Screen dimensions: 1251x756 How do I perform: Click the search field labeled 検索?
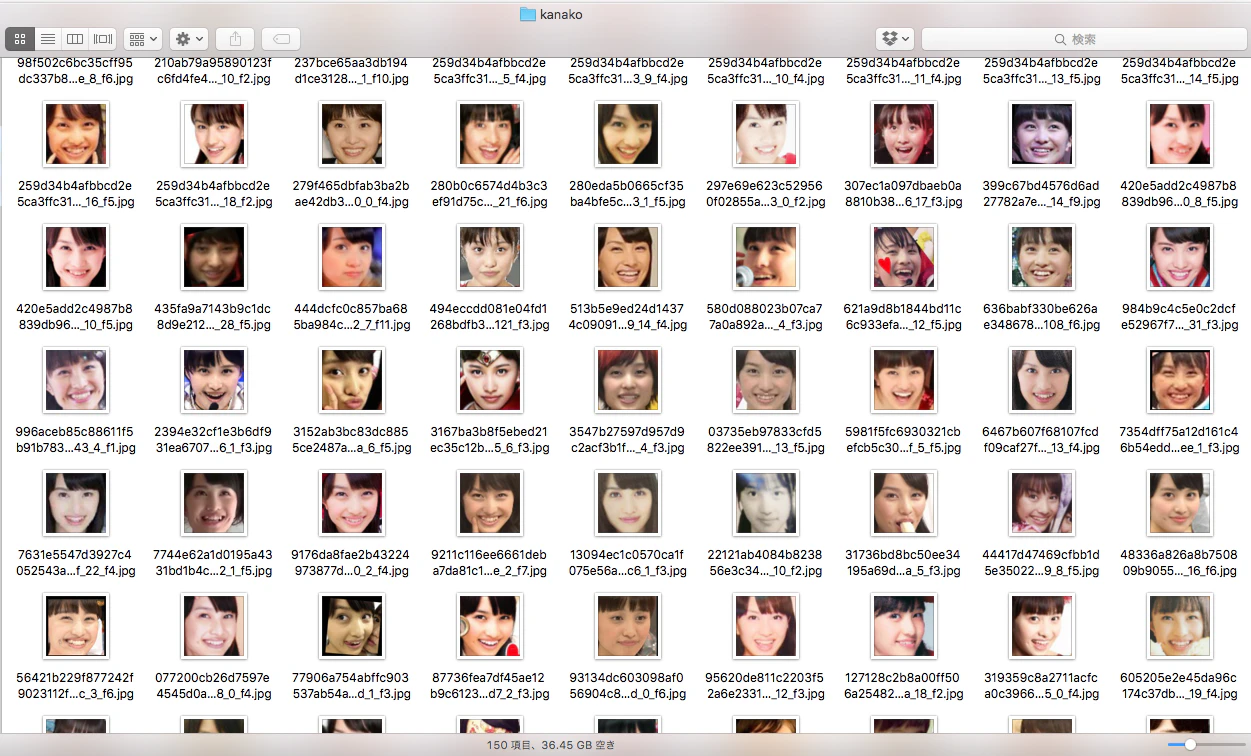(1082, 39)
